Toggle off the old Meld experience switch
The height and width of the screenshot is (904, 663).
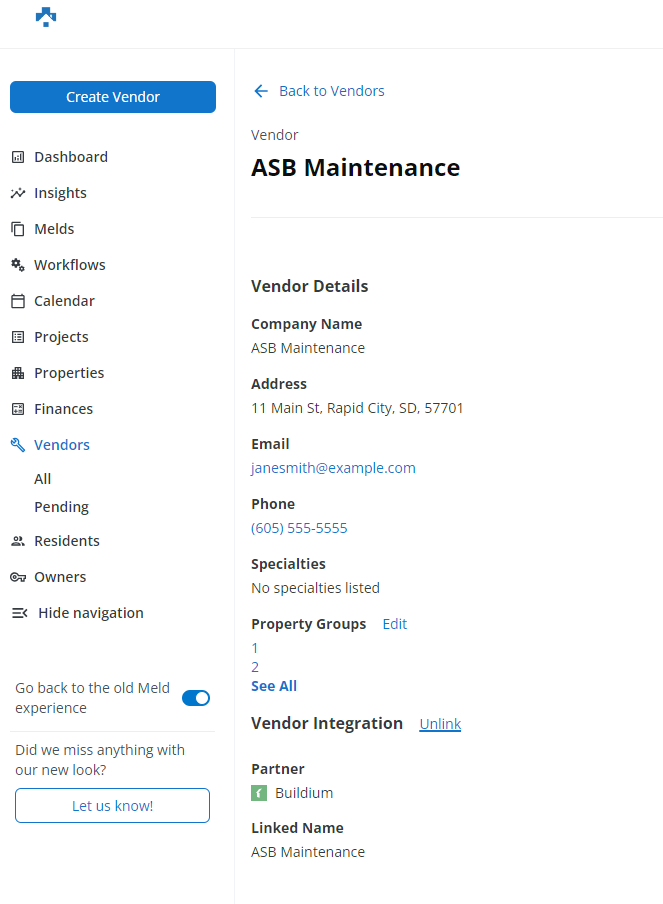click(196, 698)
